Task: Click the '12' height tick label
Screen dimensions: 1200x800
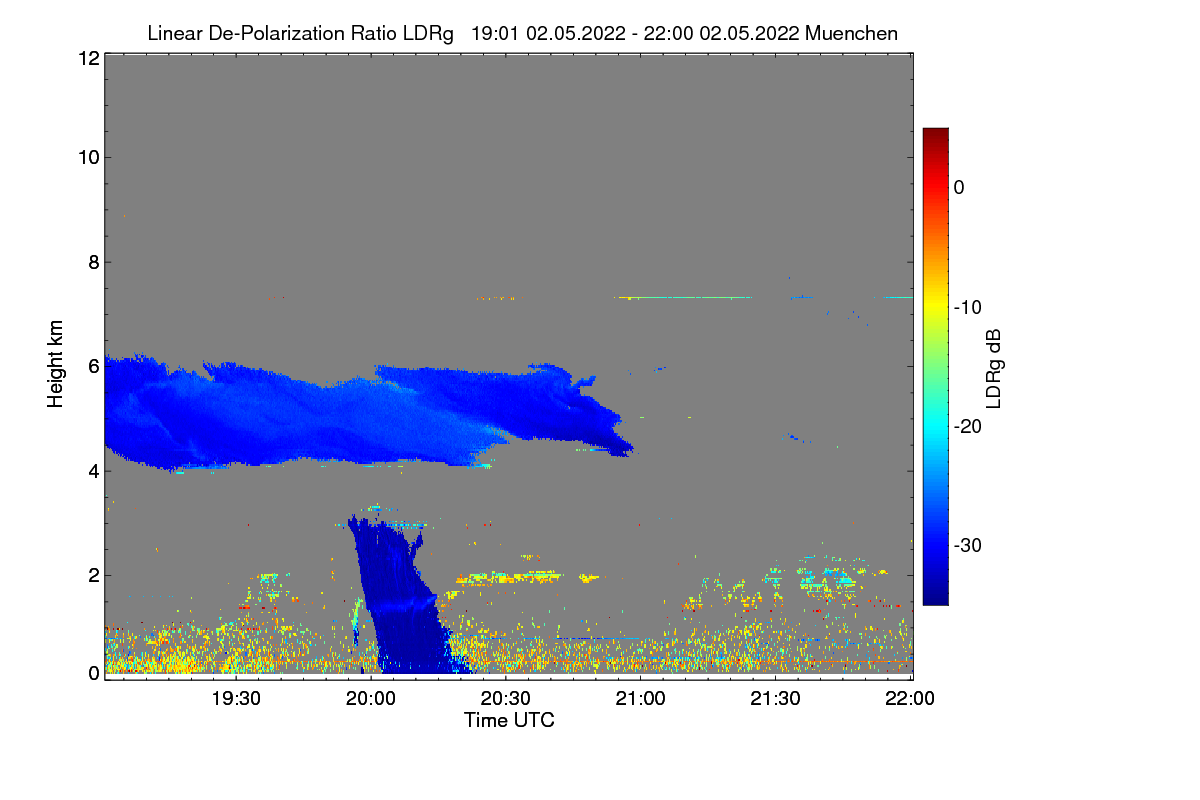Action: [88, 58]
